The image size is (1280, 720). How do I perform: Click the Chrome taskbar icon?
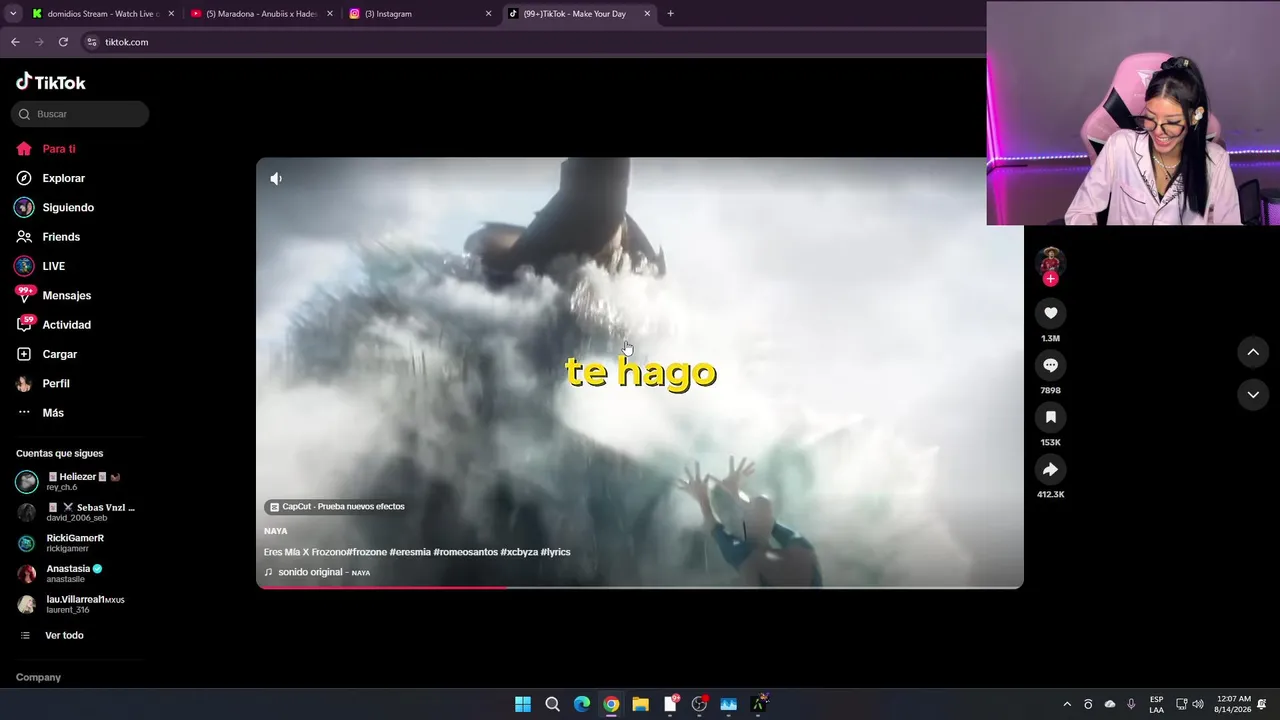click(611, 704)
